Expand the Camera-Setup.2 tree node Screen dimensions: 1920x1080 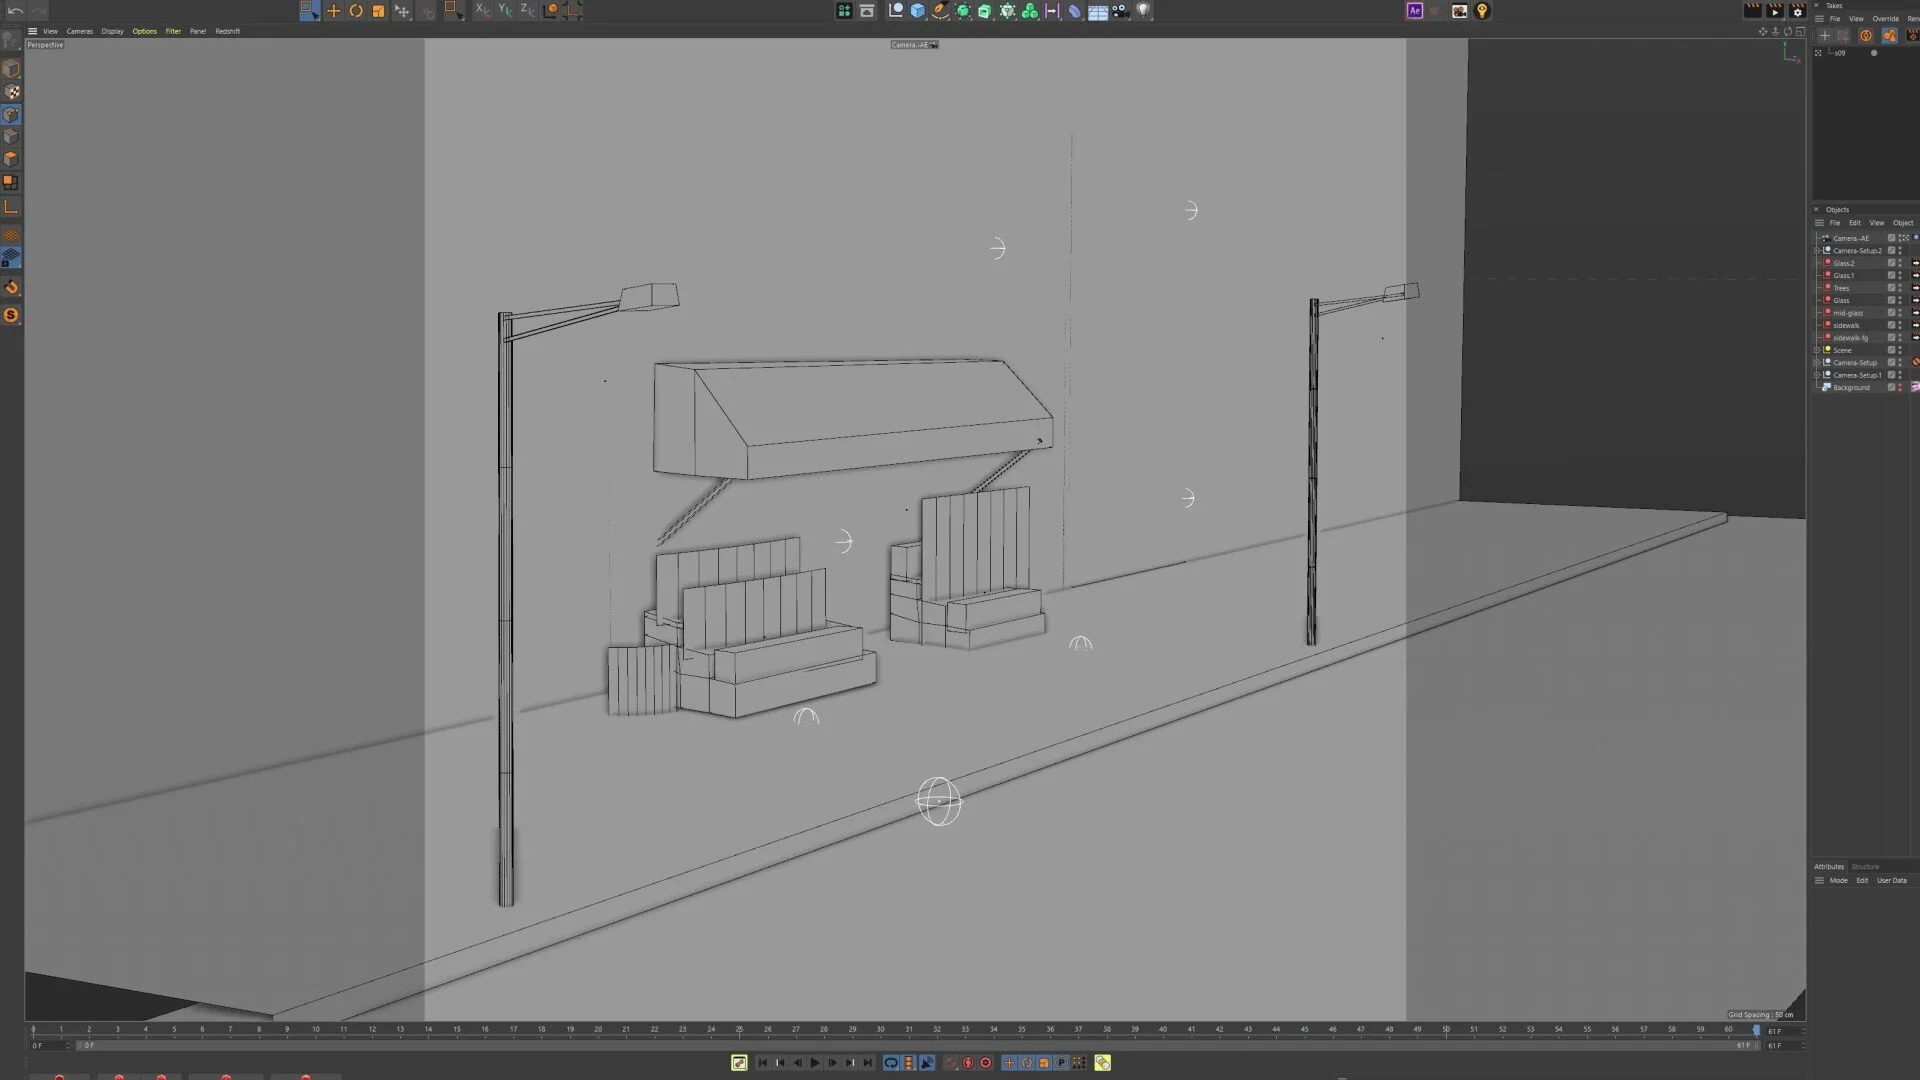(1817, 251)
